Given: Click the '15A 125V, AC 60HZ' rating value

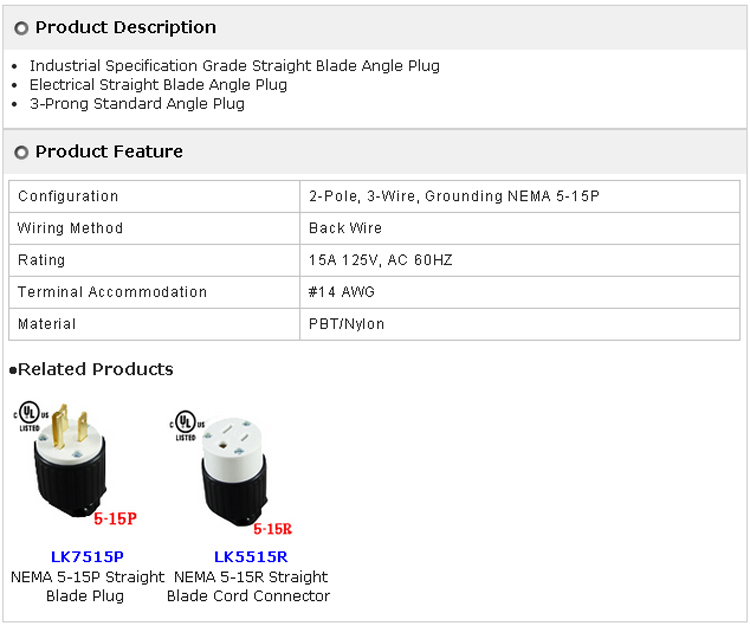Looking at the screenshot, I should [381, 261].
